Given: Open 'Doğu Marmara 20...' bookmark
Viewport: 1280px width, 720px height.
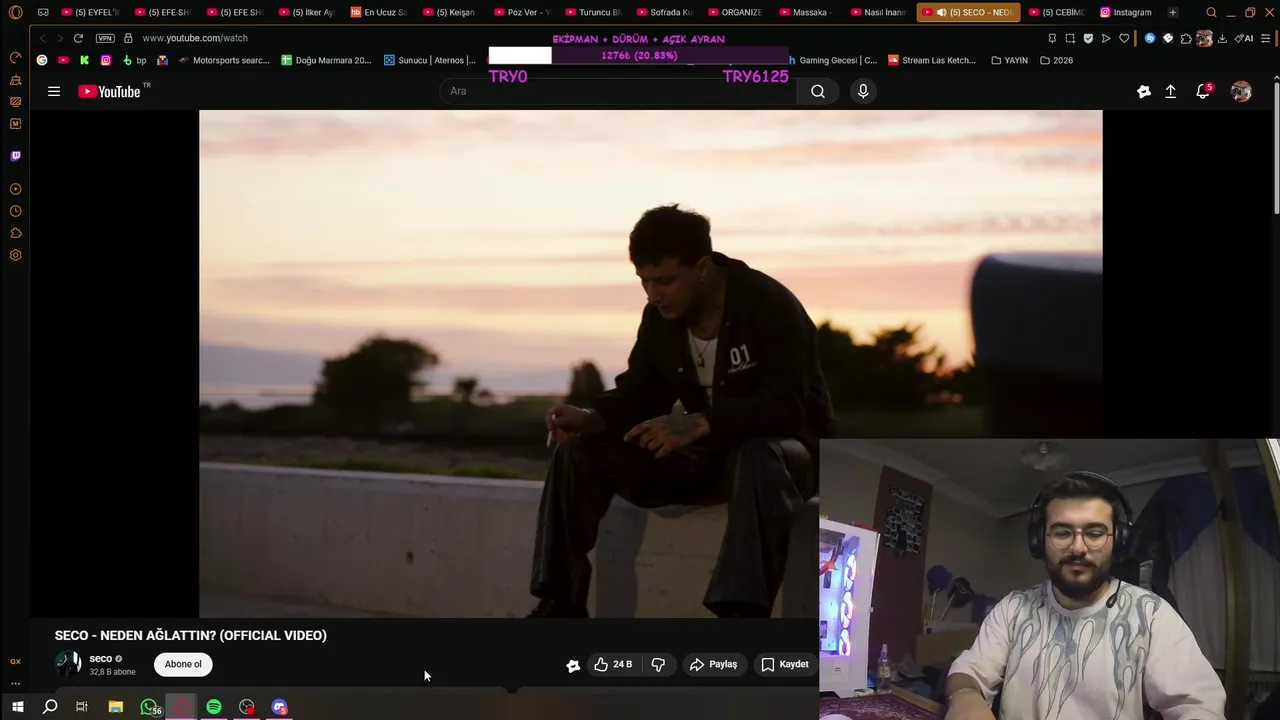Looking at the screenshot, I should click(326, 60).
